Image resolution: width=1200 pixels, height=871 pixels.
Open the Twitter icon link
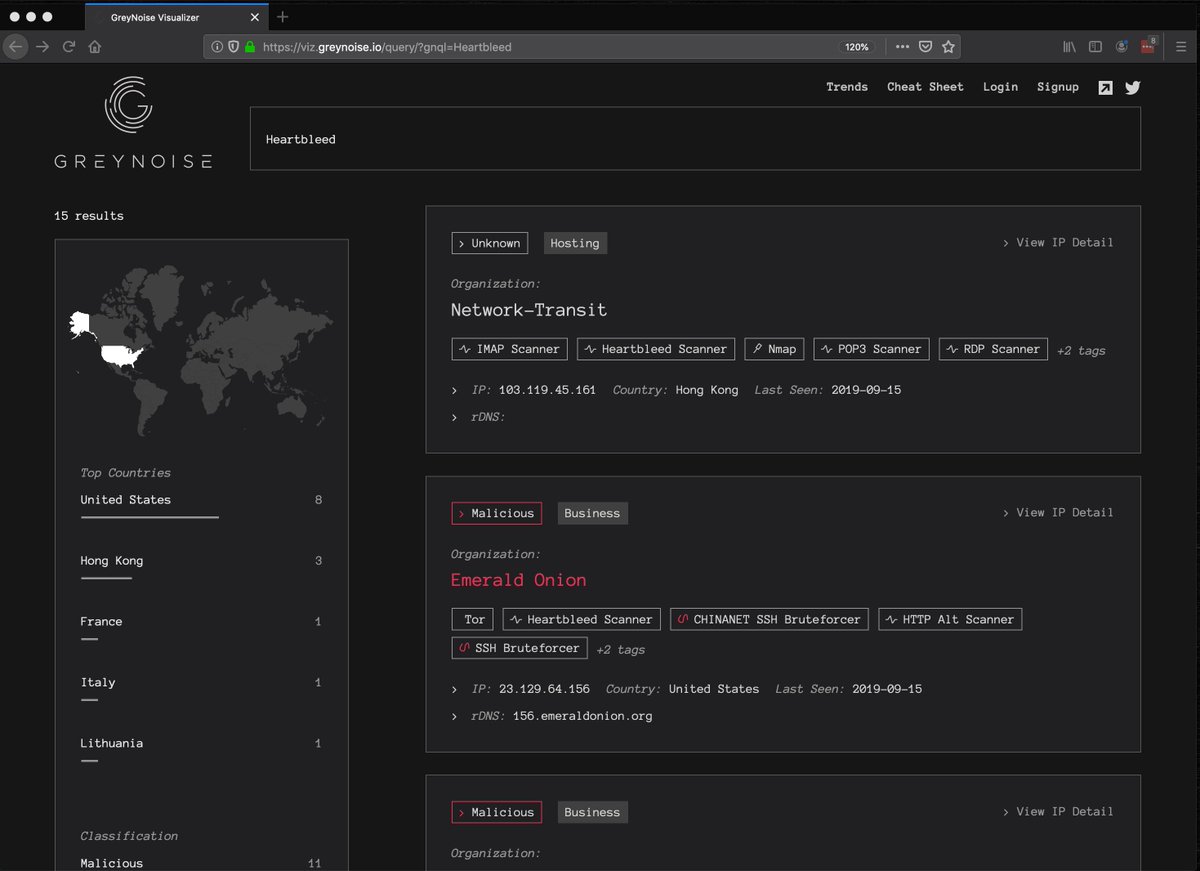coord(1132,88)
